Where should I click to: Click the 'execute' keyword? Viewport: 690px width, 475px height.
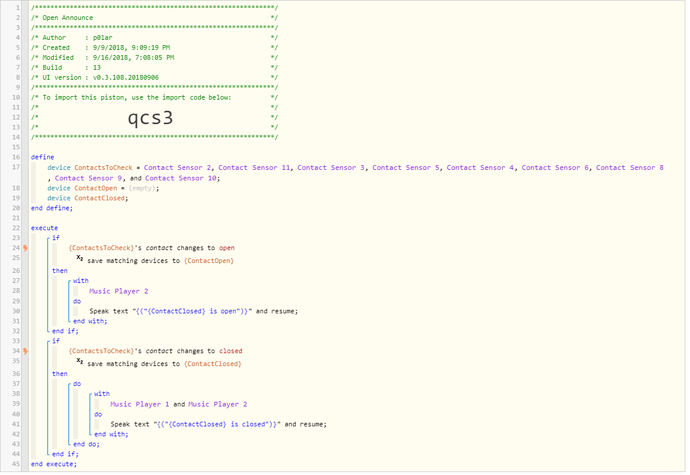pos(44,228)
